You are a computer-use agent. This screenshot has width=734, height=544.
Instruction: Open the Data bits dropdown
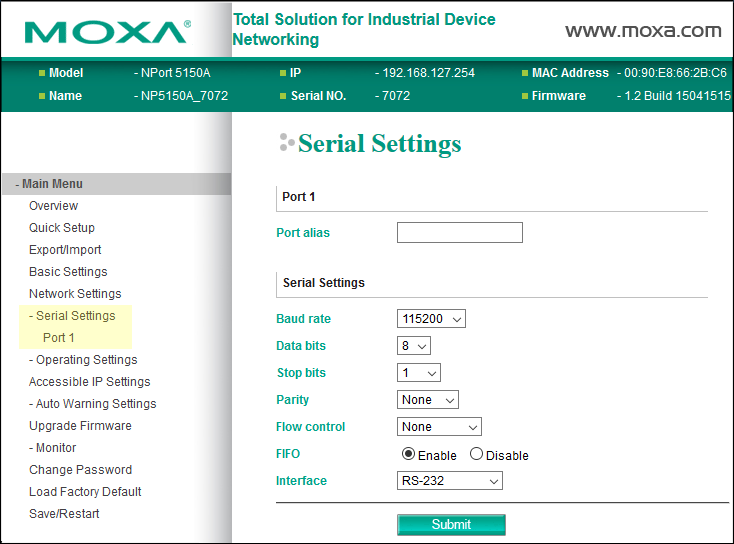414,346
